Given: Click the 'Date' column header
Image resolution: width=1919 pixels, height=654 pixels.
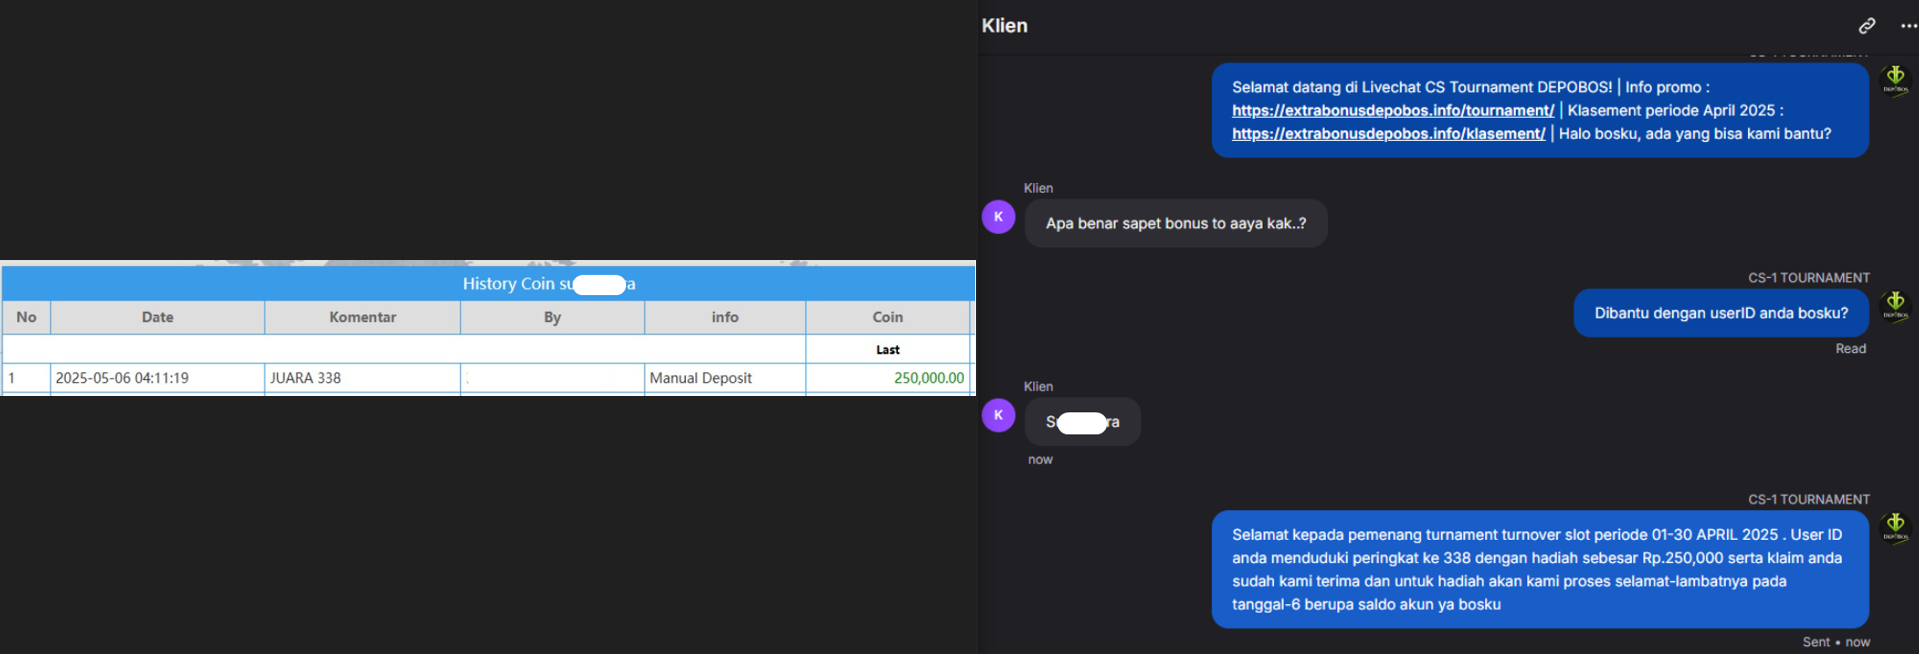Looking at the screenshot, I should (x=157, y=317).
